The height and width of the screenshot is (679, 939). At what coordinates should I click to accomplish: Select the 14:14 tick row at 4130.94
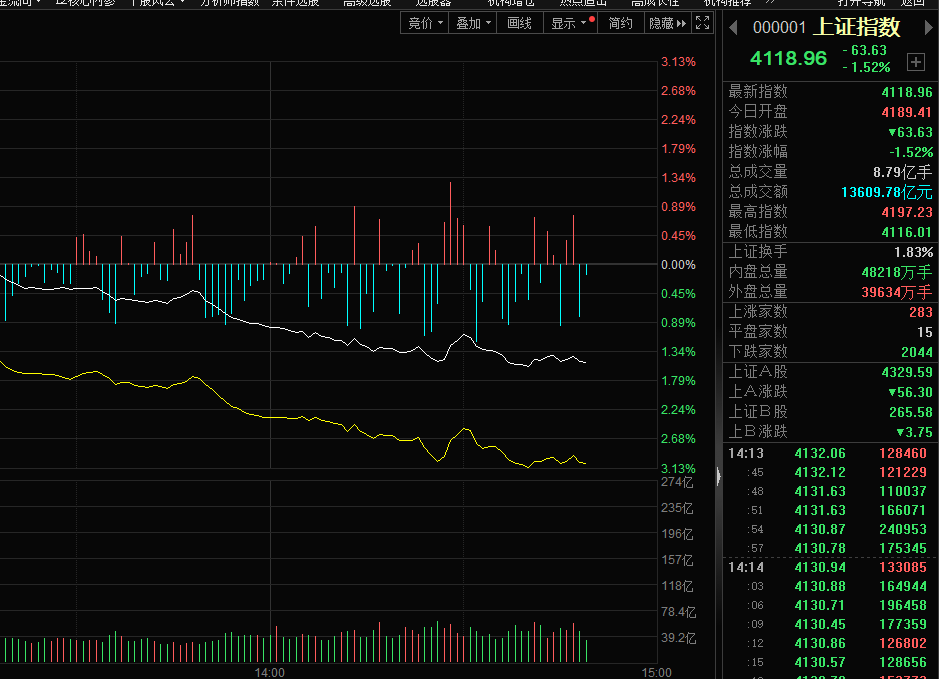pyautogui.click(x=830, y=567)
